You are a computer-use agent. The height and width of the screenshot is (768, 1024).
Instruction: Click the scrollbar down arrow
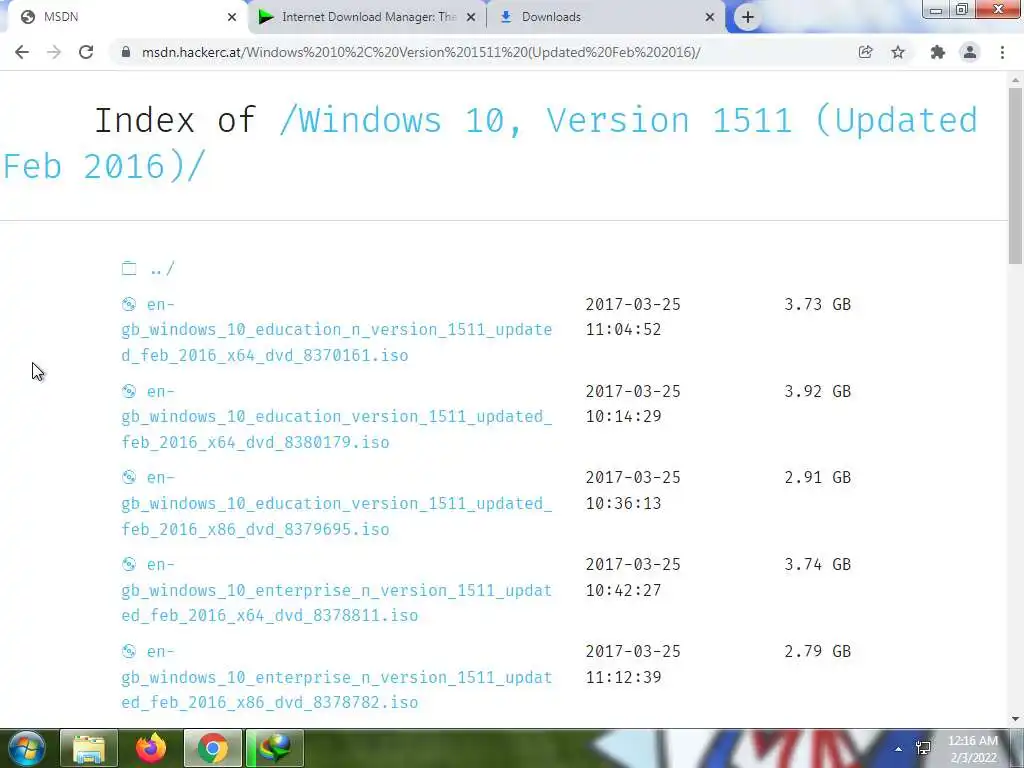click(1016, 719)
